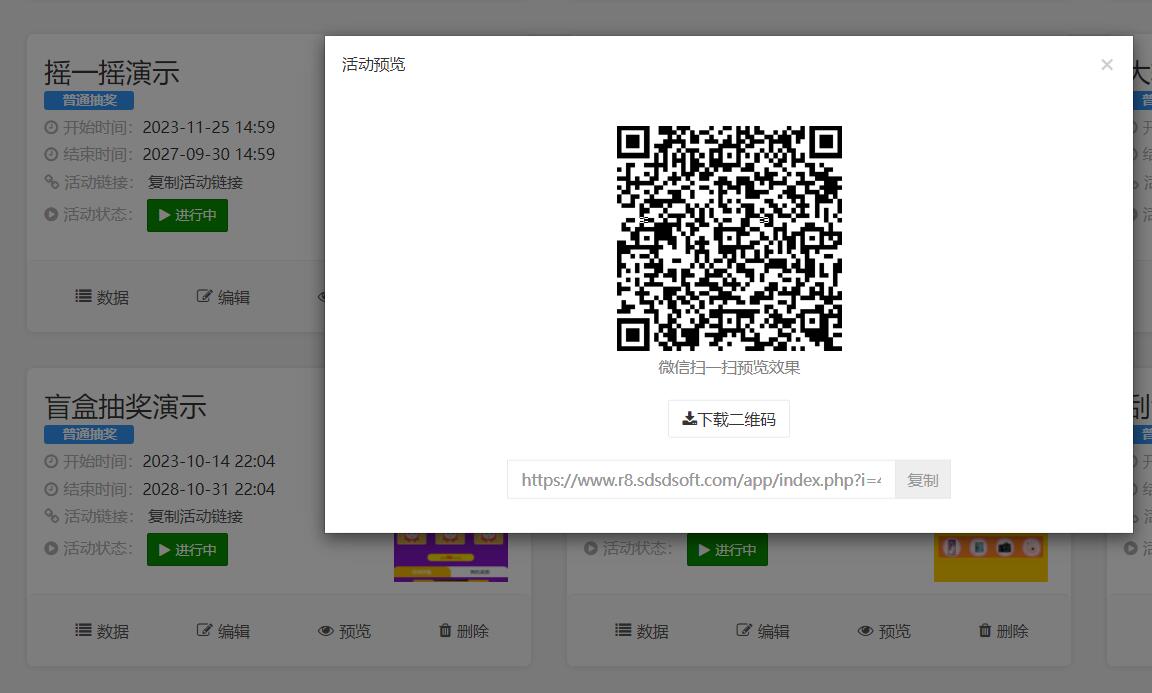The image size is (1152, 693).
Task: Toggle 进行中 status beside the yellow thumbnail
Action: 727,550
